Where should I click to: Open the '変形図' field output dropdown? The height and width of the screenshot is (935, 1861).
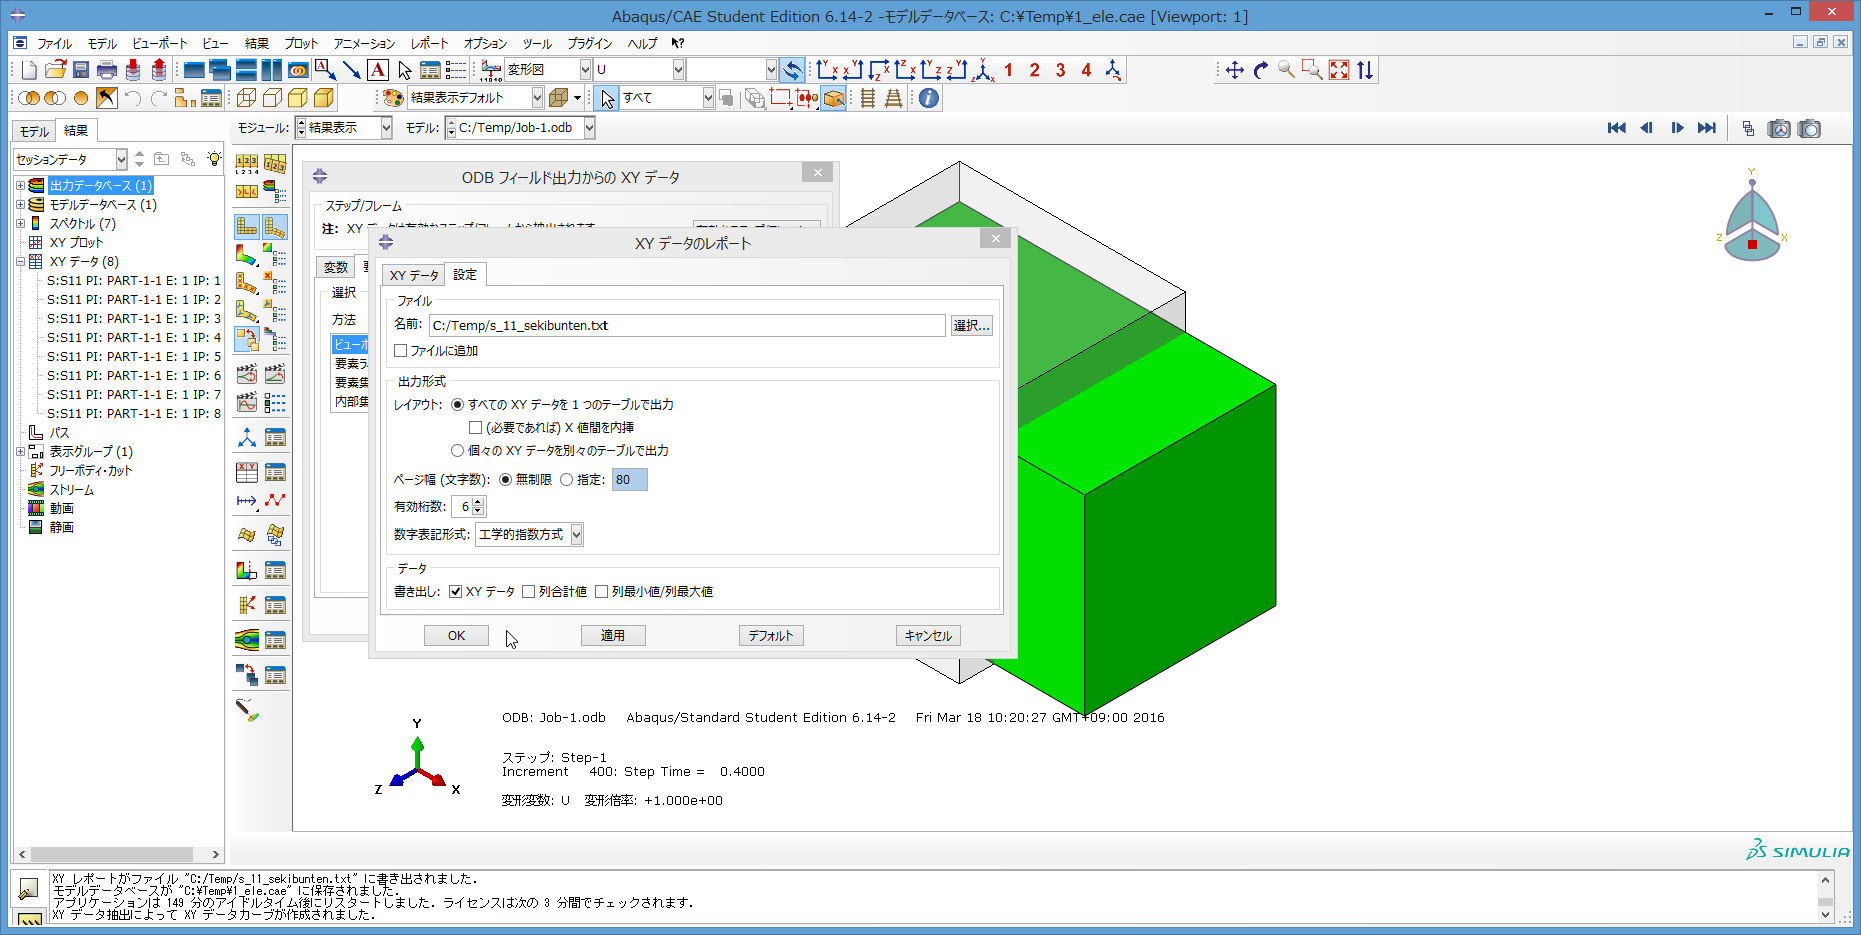pyautogui.click(x=585, y=70)
